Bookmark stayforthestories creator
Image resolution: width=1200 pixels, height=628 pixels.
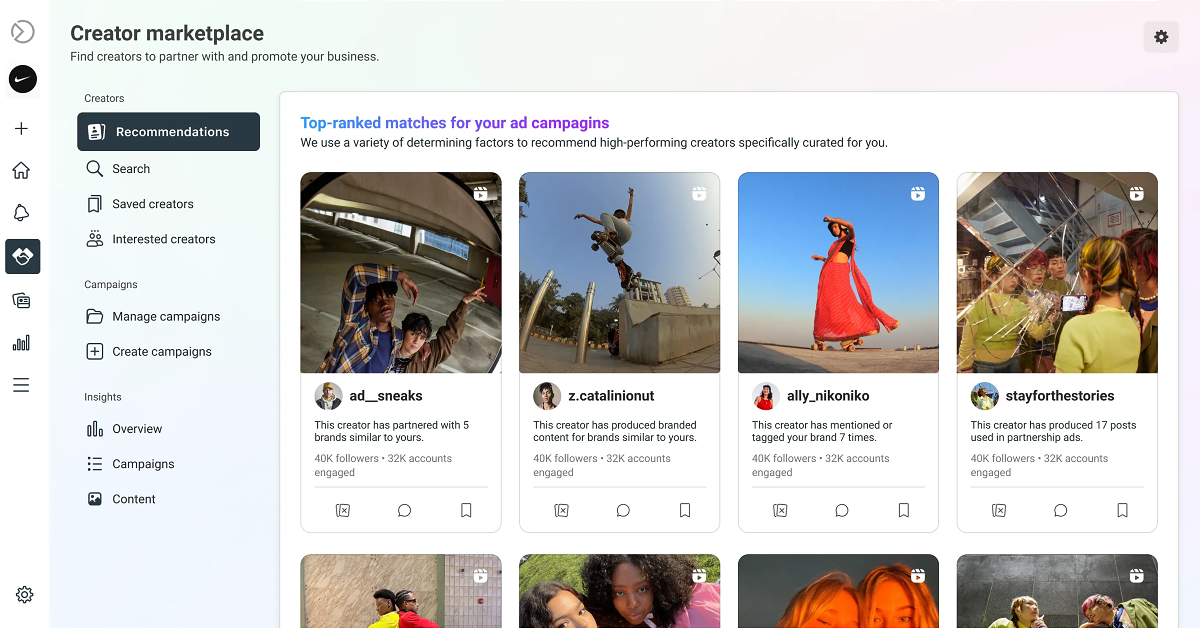click(x=1123, y=510)
